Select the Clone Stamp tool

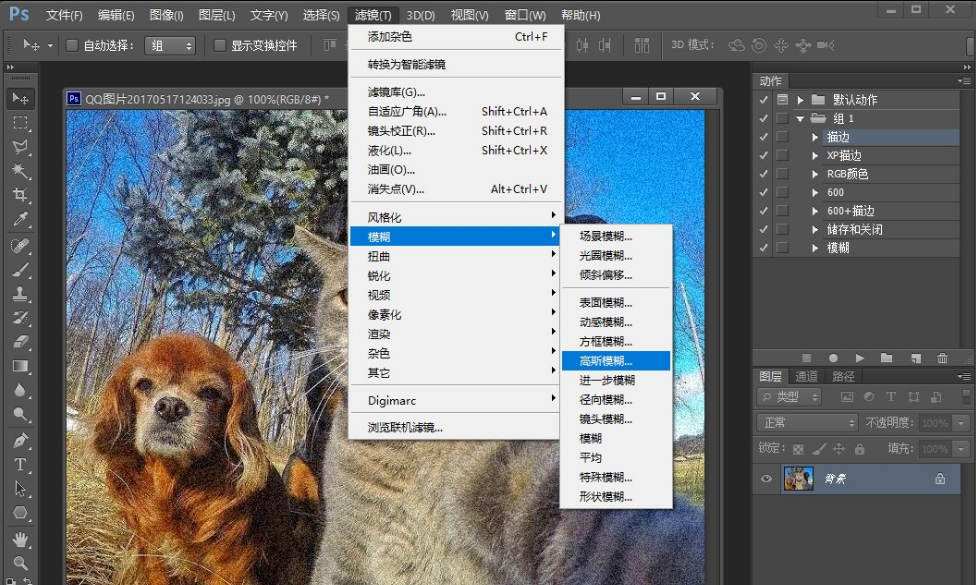pyautogui.click(x=20, y=294)
